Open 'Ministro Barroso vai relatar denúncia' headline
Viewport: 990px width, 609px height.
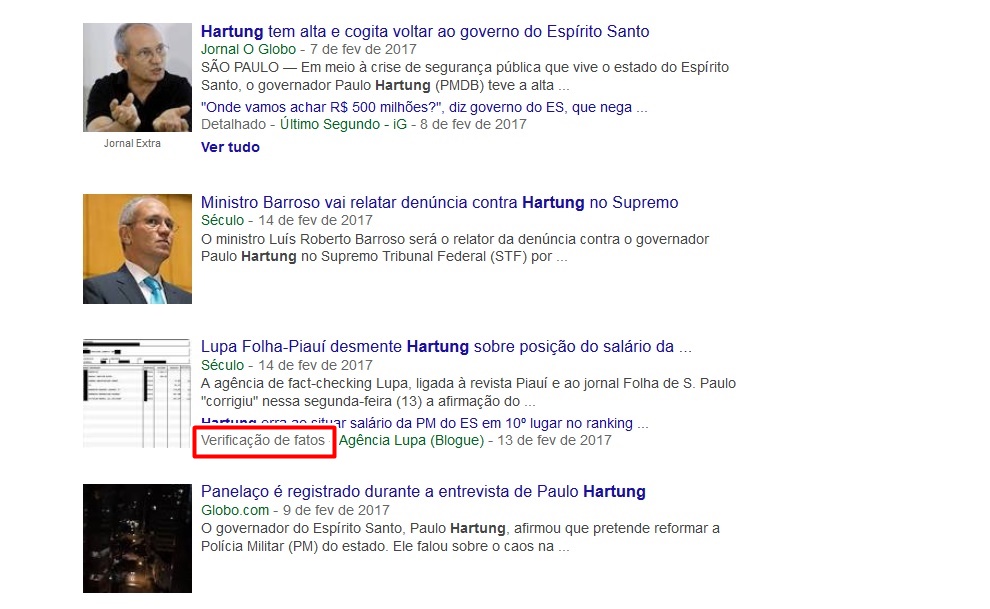[x=439, y=203]
